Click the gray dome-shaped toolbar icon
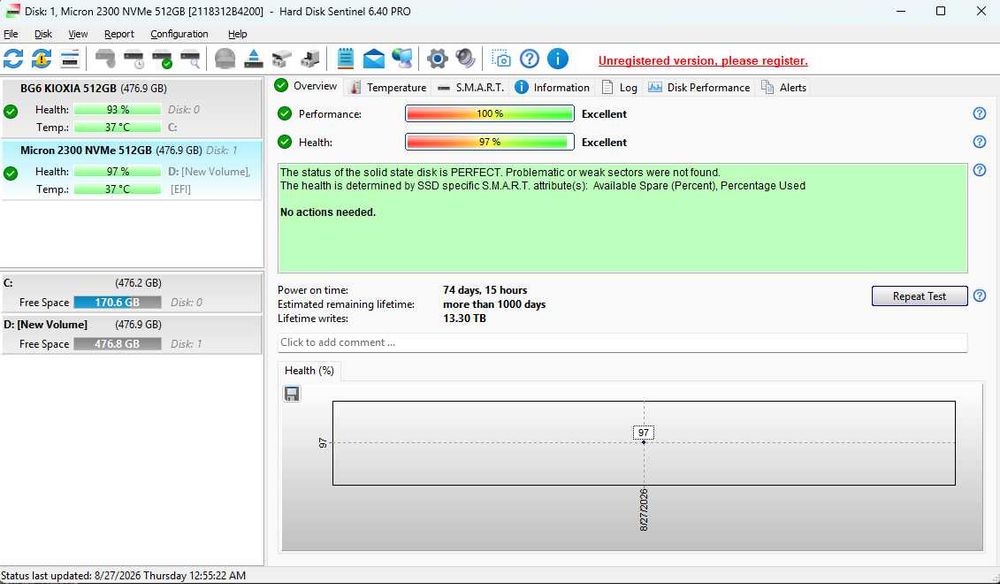The width and height of the screenshot is (1000, 584). [224, 59]
